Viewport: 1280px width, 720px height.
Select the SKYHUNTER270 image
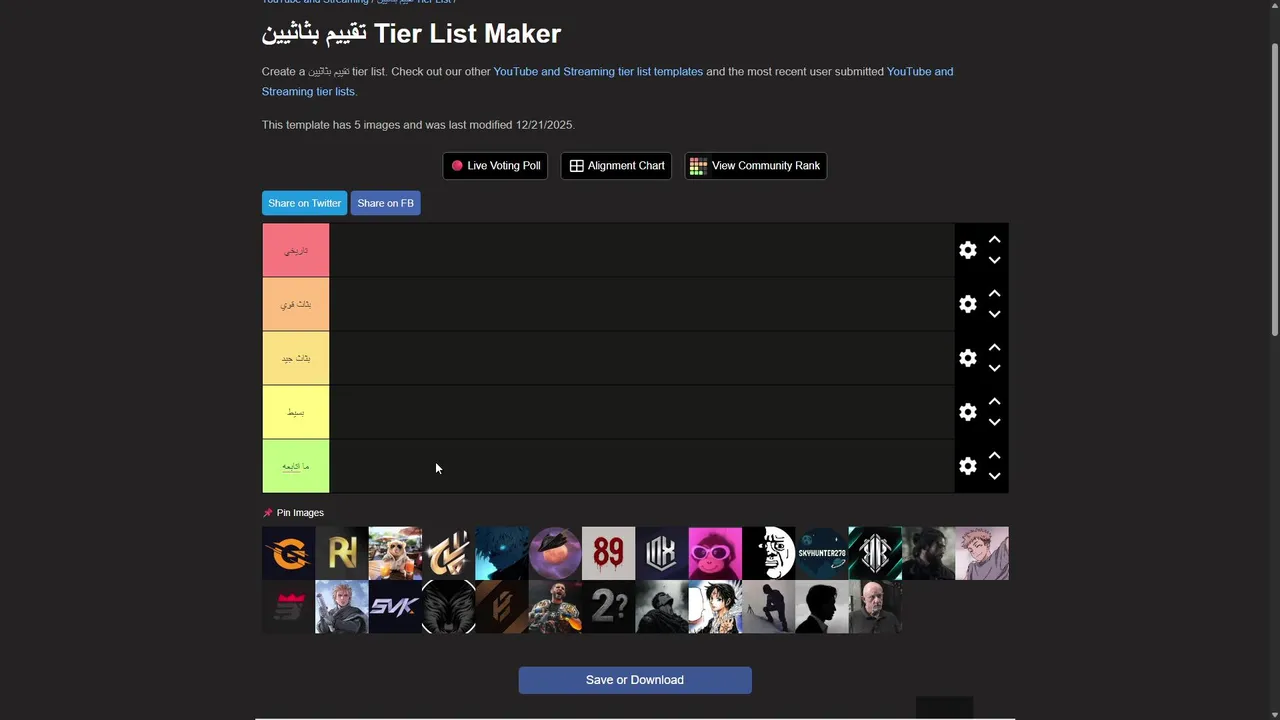pos(822,553)
